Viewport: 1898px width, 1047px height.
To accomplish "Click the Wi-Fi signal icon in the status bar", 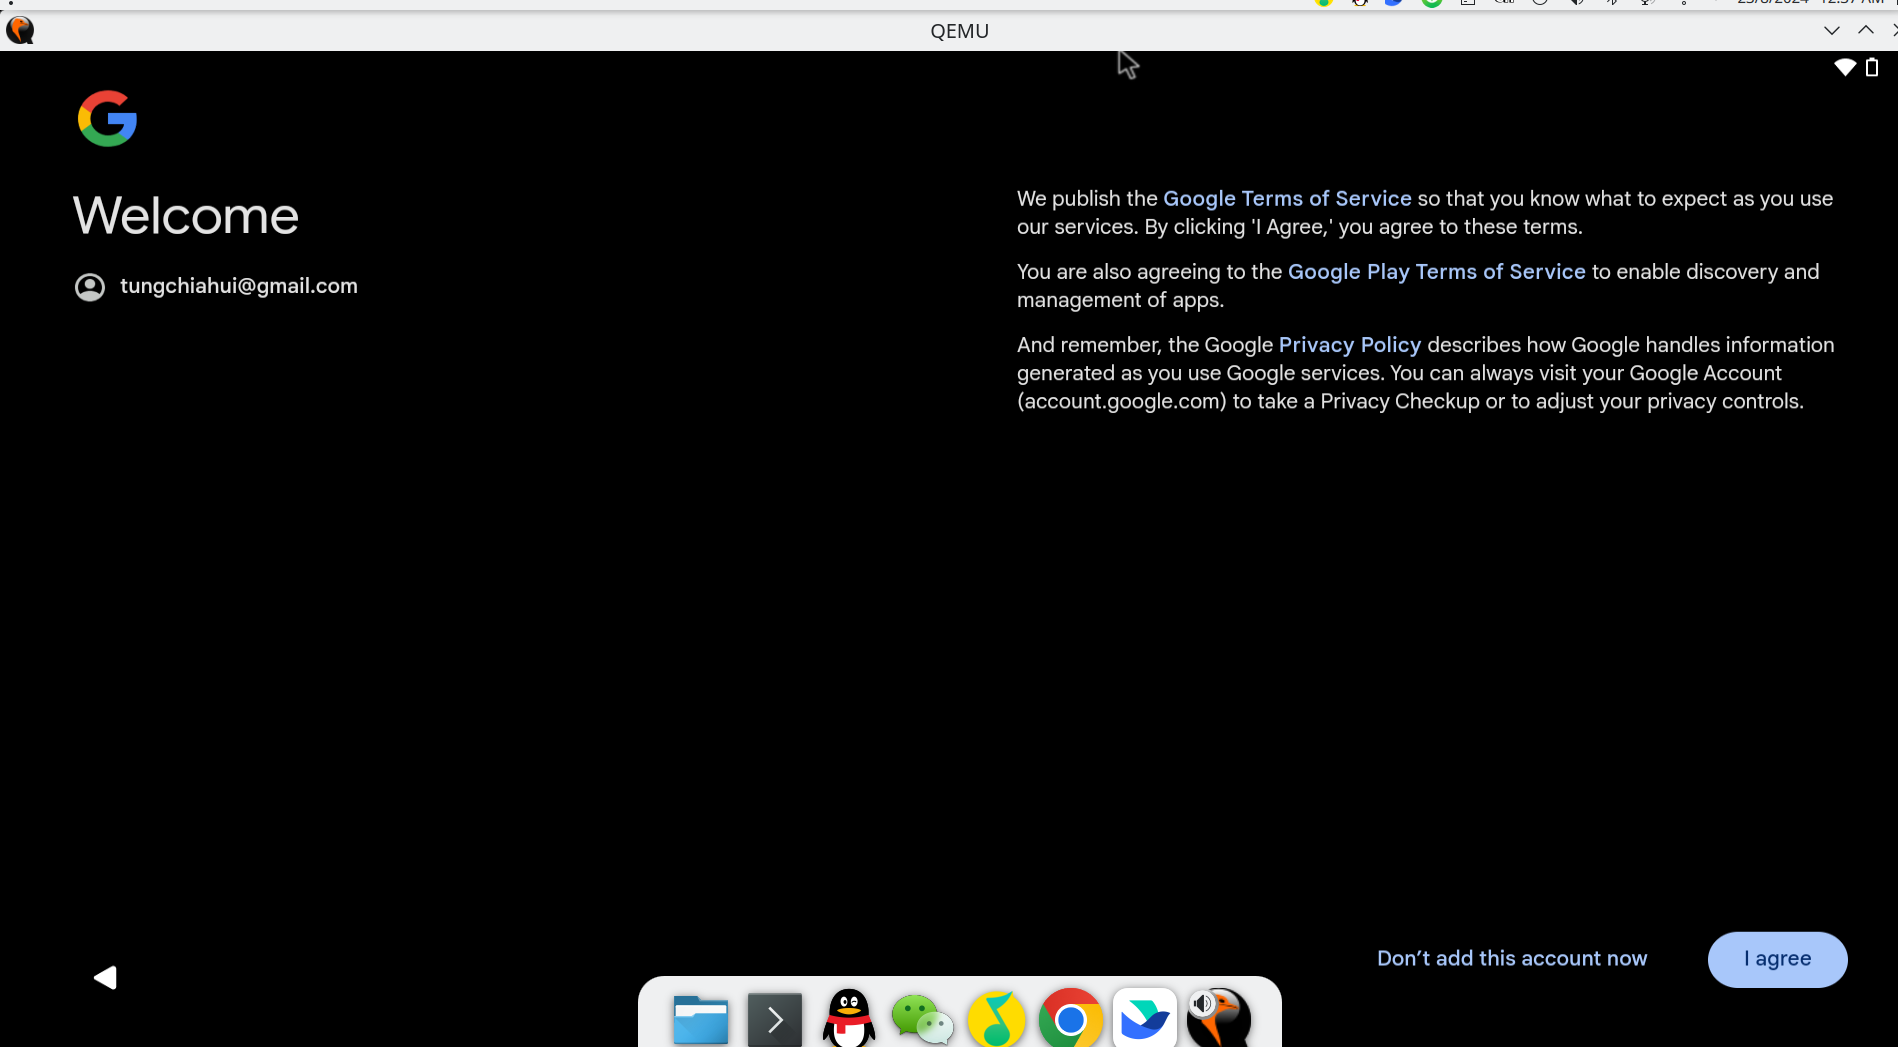I will click(1845, 67).
